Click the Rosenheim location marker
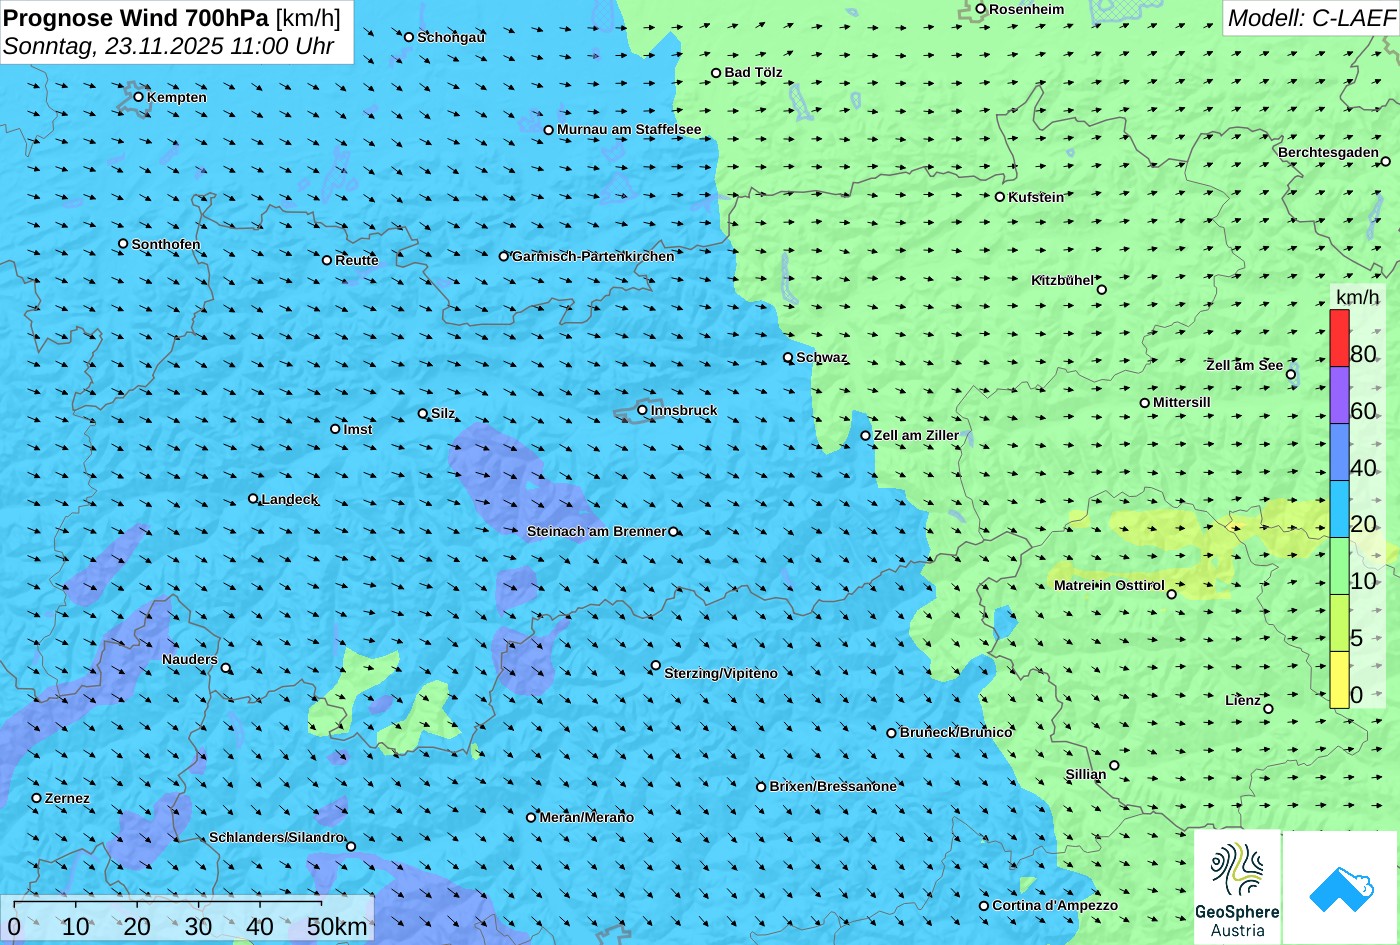 click(x=981, y=9)
